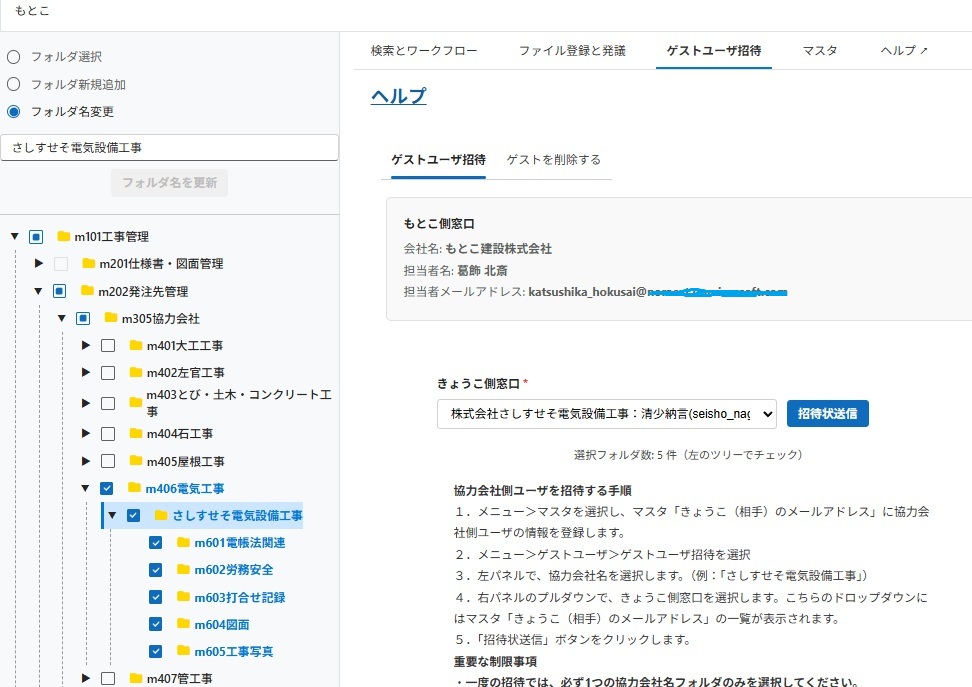972x687 pixels.
Task: Open the ゲストを削除する tab
Action: pos(553,160)
